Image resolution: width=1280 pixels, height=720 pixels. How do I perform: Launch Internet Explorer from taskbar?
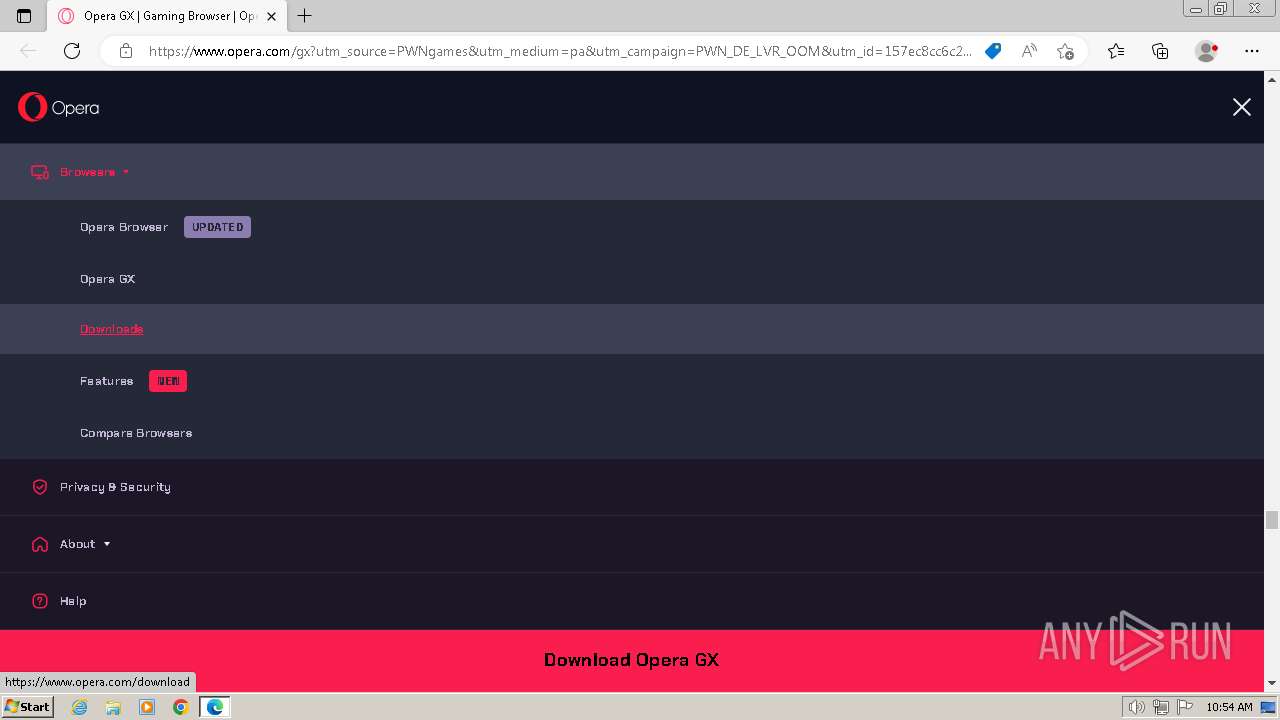[x=79, y=707]
